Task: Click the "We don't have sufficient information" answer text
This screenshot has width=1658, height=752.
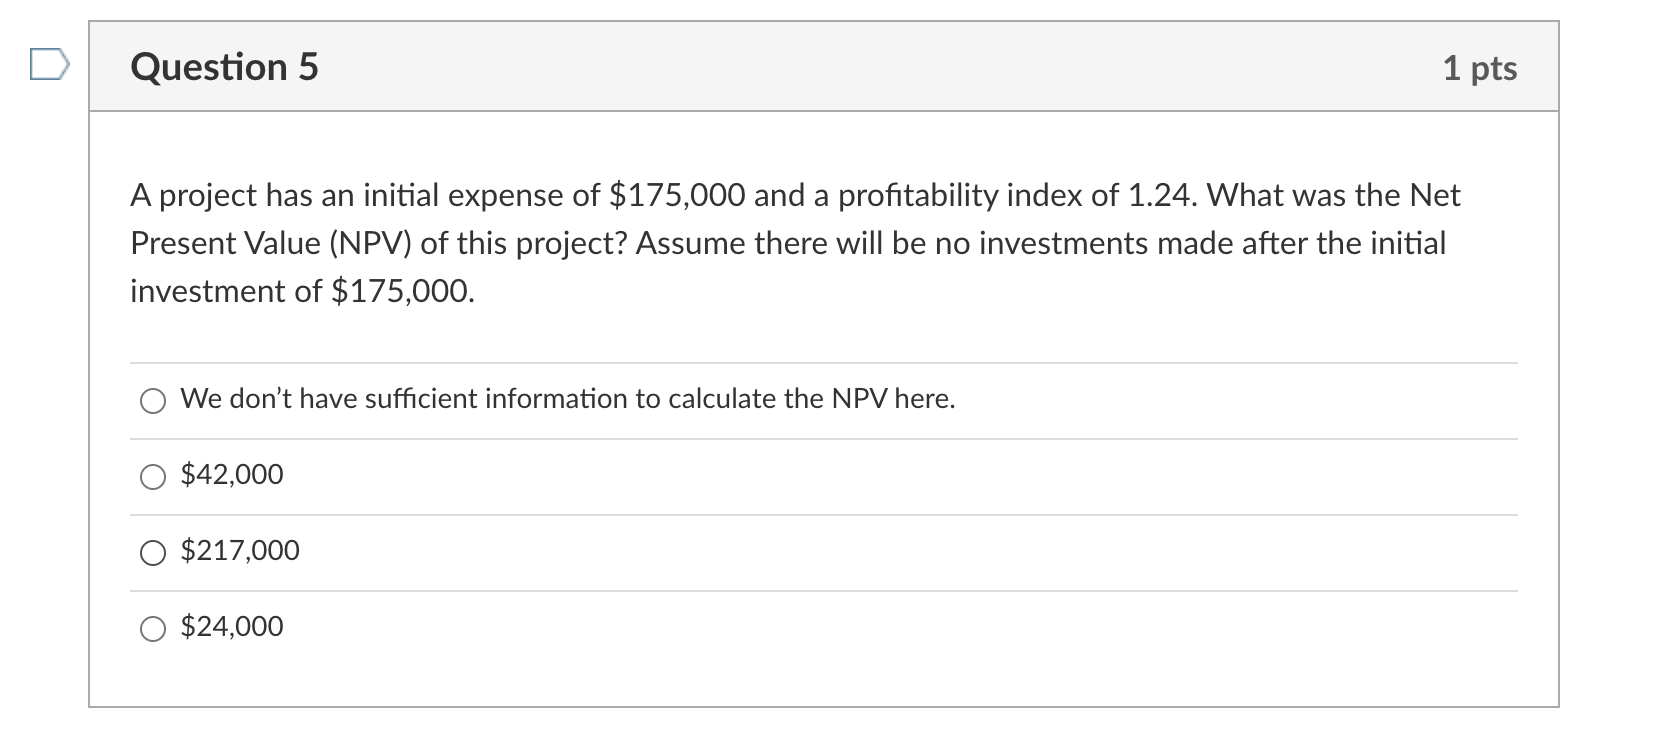Action: (x=567, y=399)
